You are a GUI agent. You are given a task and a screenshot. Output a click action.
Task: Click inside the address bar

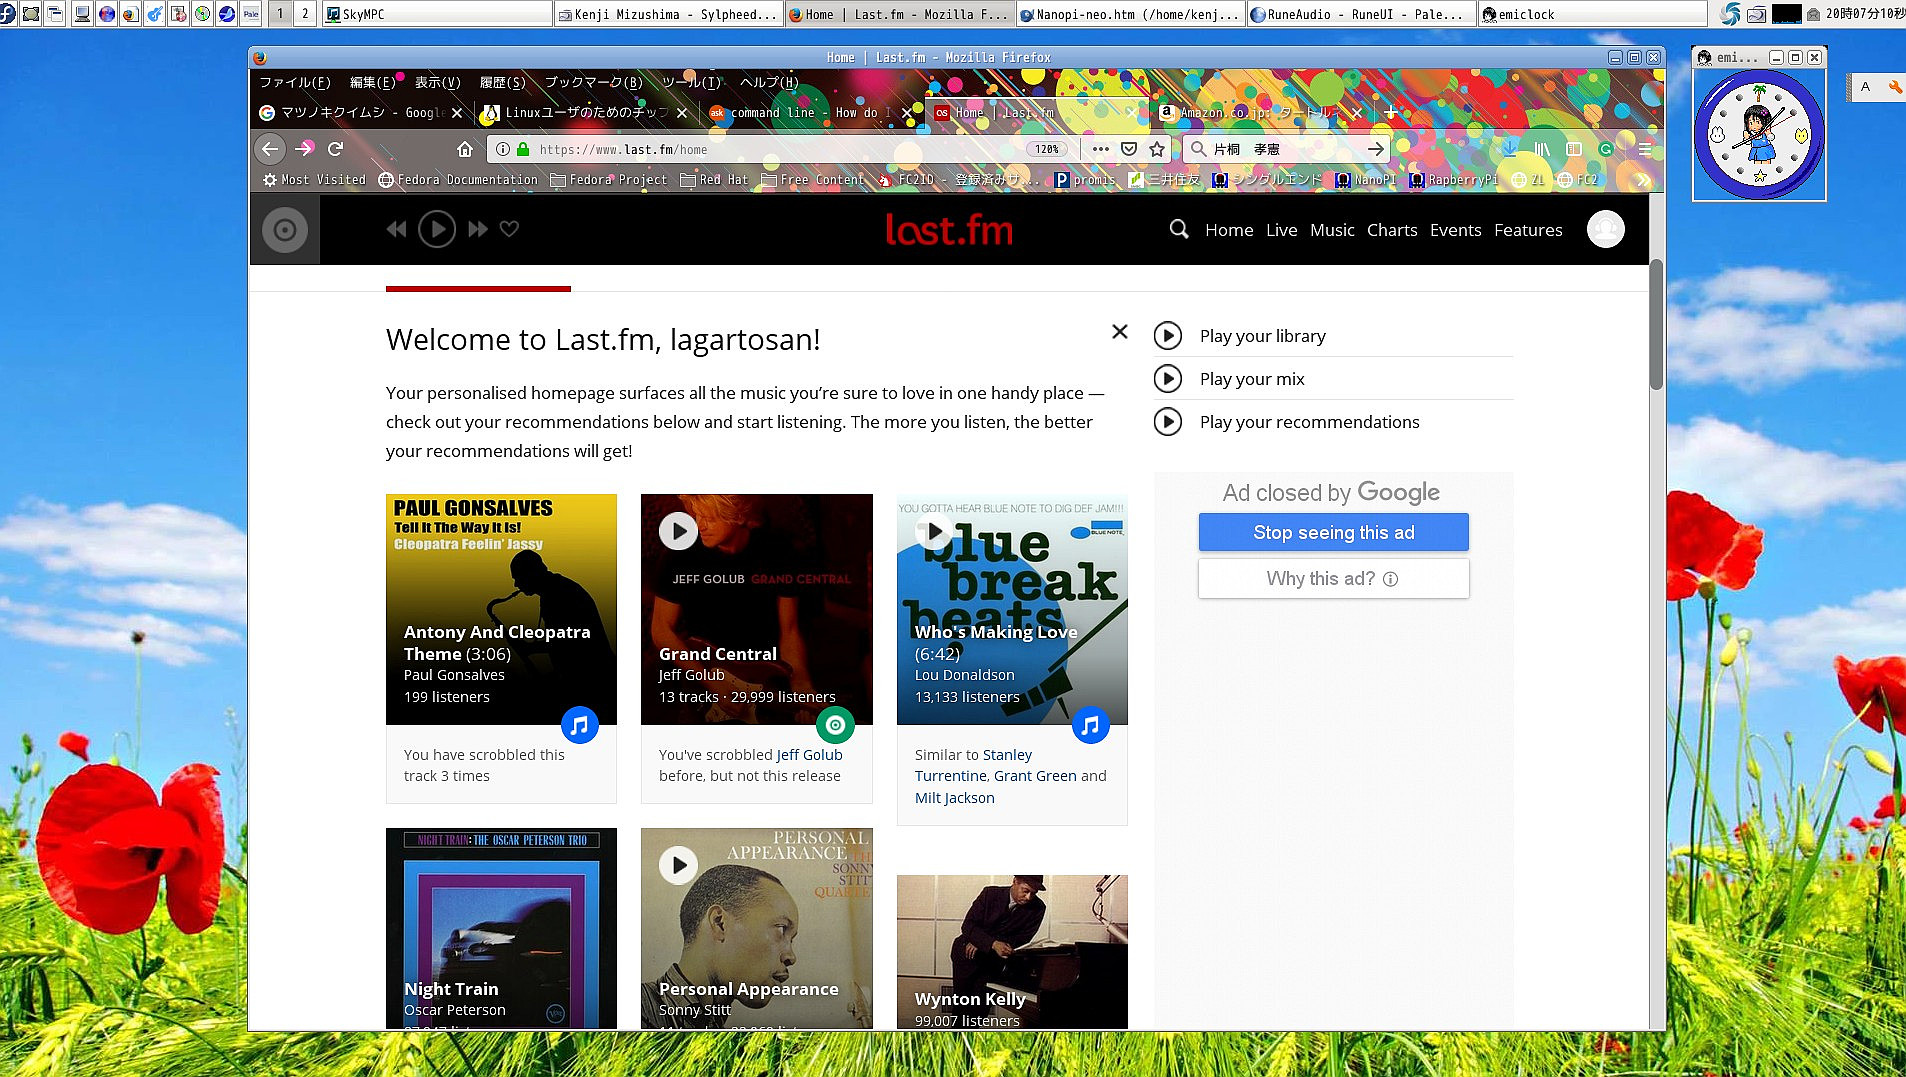pyautogui.click(x=800, y=149)
